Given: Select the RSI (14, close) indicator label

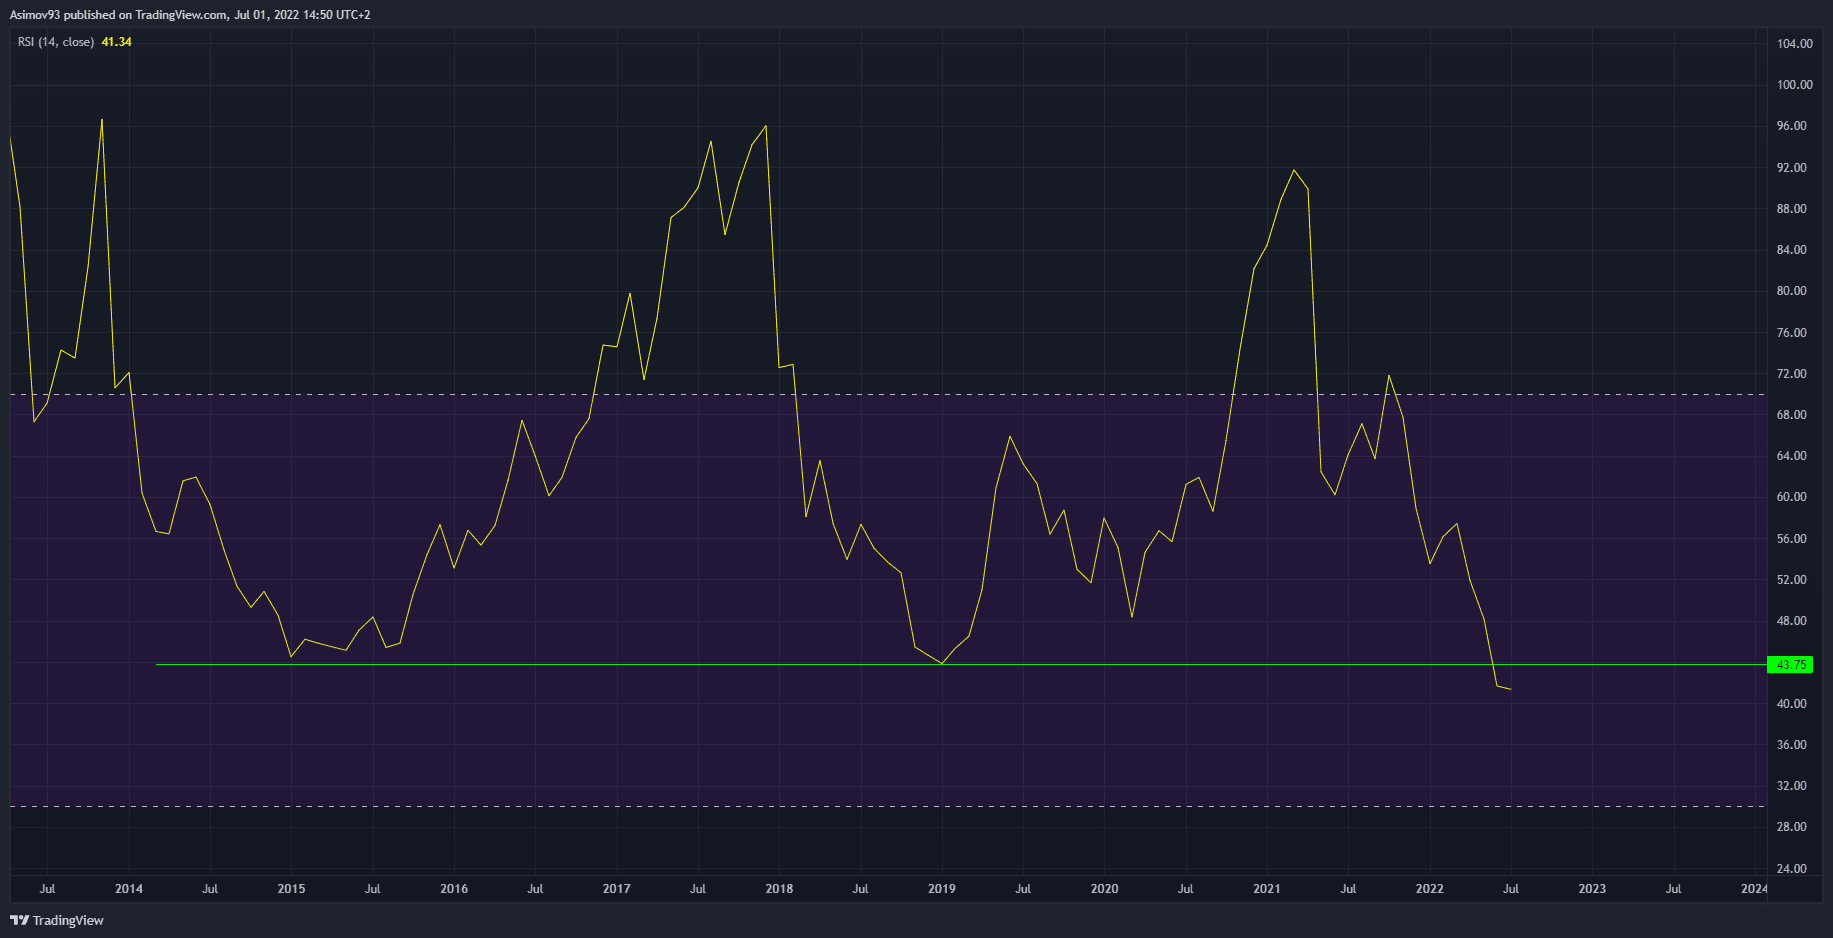Looking at the screenshot, I should pyautogui.click(x=56, y=42).
